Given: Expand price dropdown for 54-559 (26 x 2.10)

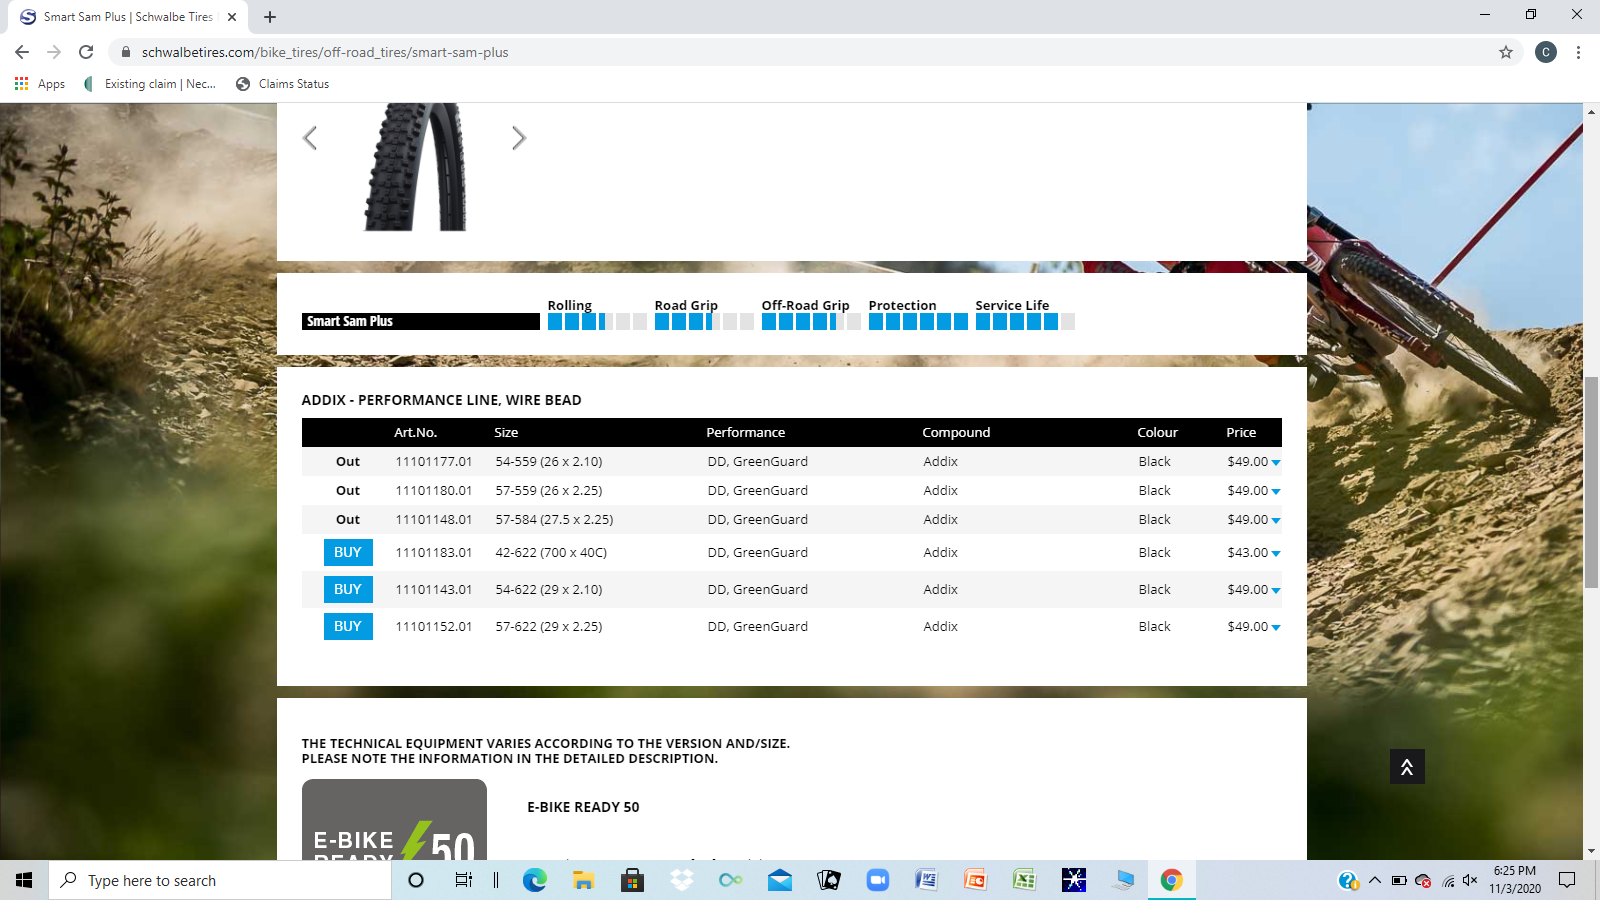Looking at the screenshot, I should (x=1275, y=462).
